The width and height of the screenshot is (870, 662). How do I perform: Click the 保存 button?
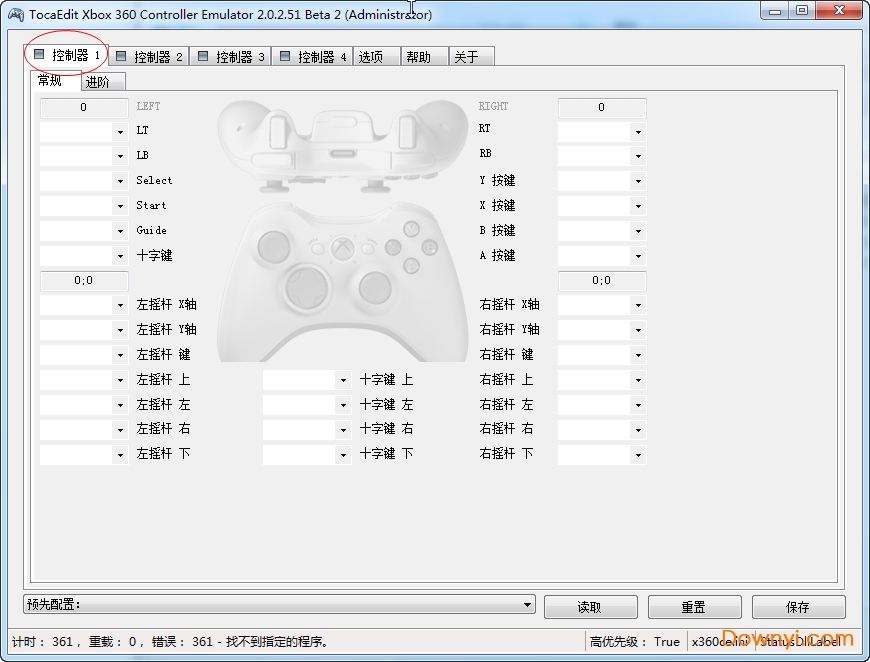click(797, 606)
